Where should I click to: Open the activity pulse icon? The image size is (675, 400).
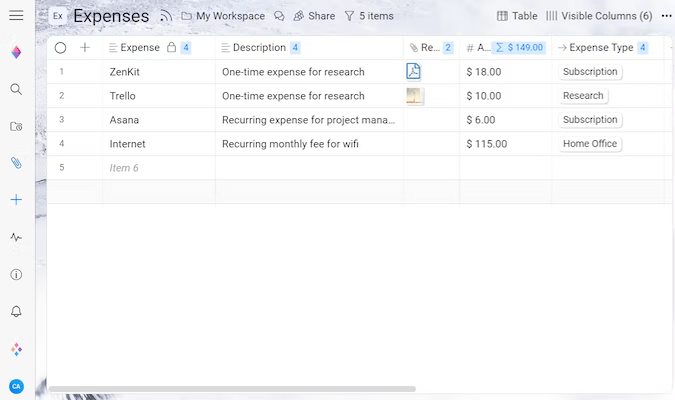tap(16, 238)
